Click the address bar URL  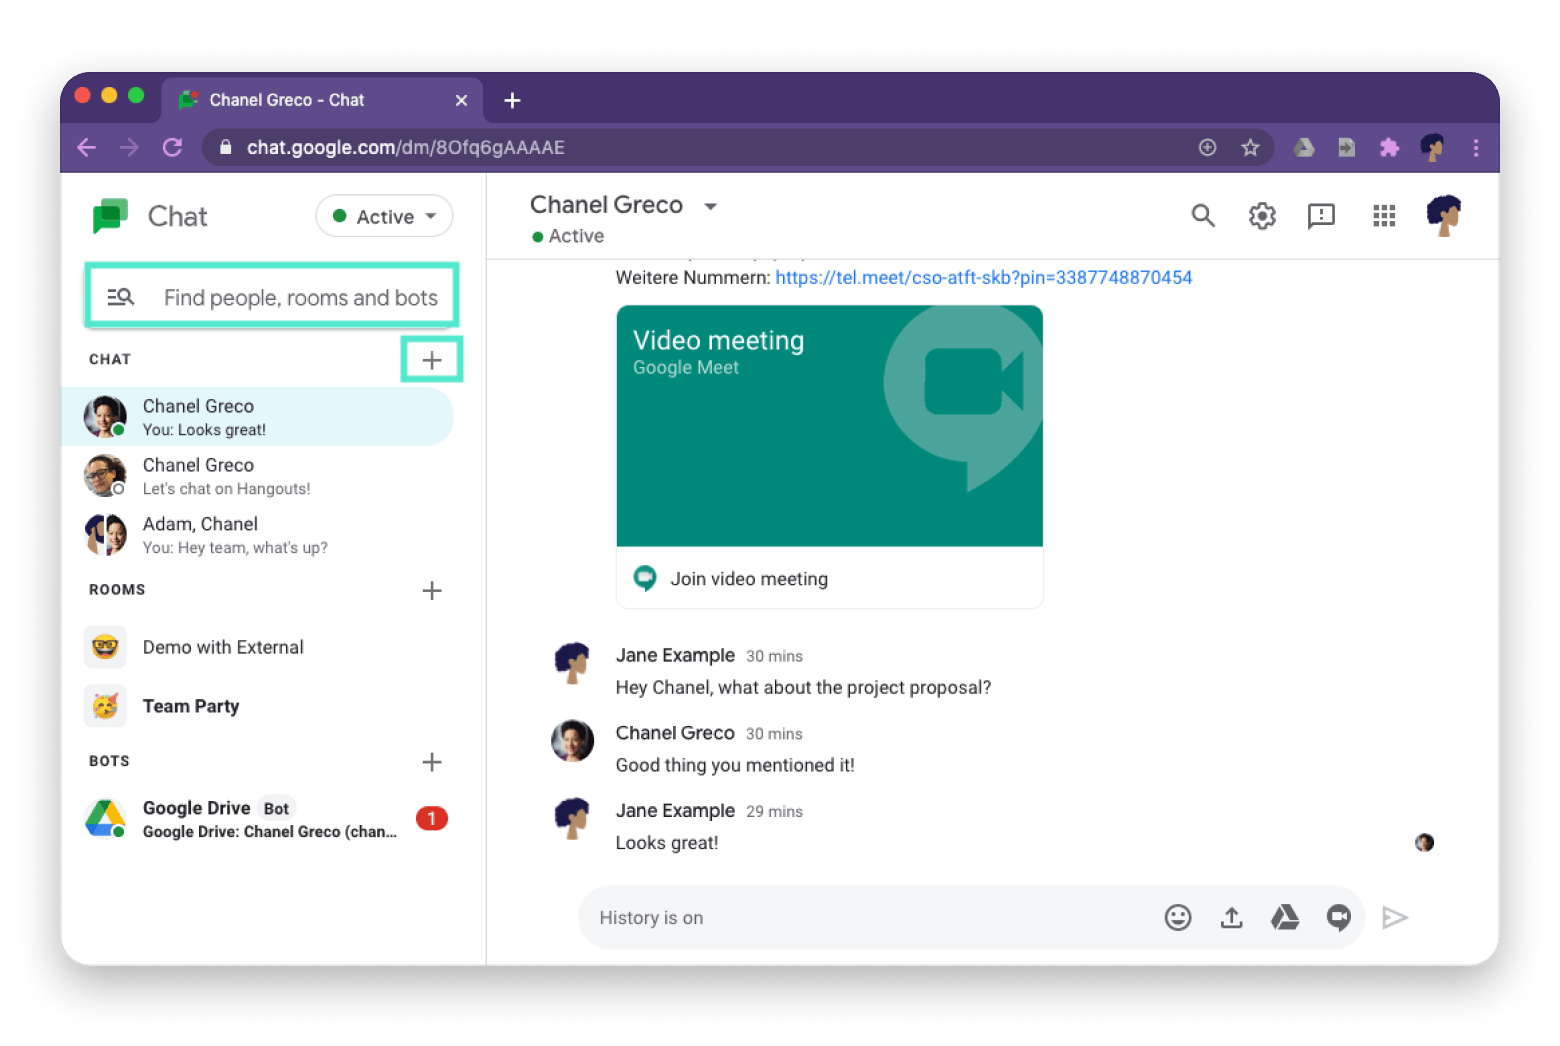tap(406, 148)
